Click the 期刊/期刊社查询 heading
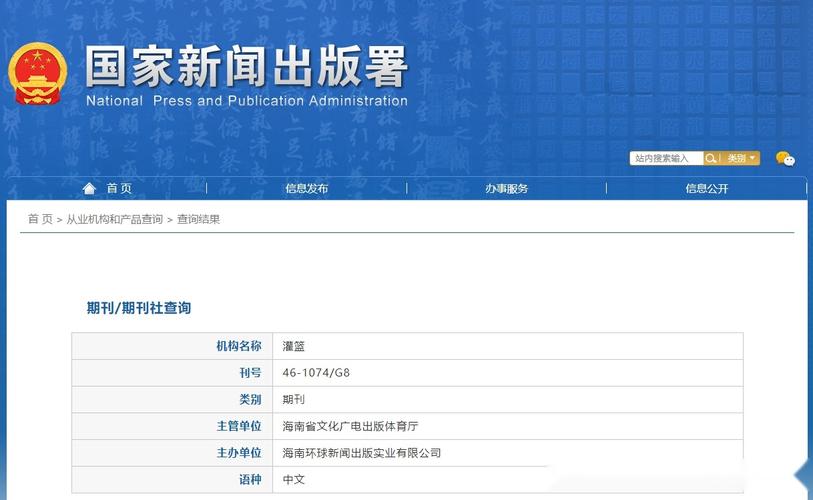The image size is (813, 500). click(139, 308)
